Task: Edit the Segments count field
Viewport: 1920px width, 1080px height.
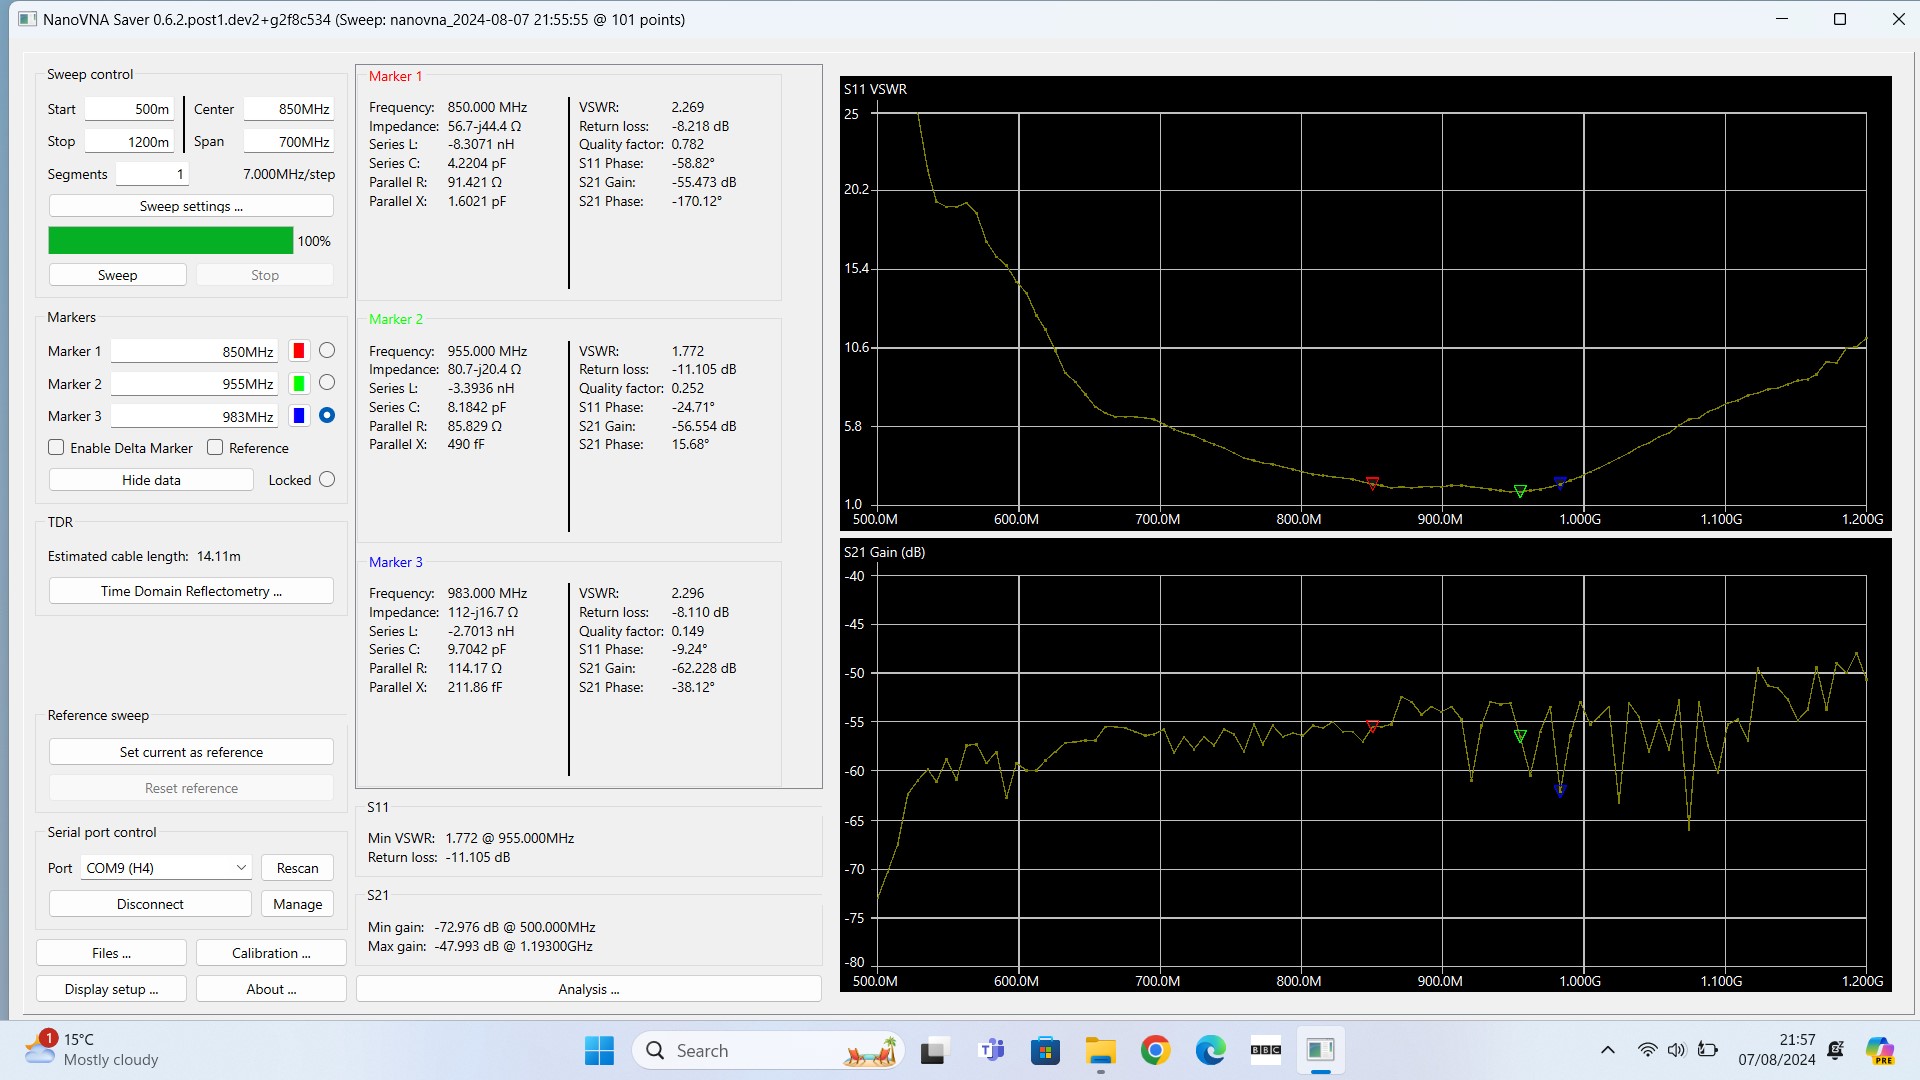Action: click(x=152, y=174)
